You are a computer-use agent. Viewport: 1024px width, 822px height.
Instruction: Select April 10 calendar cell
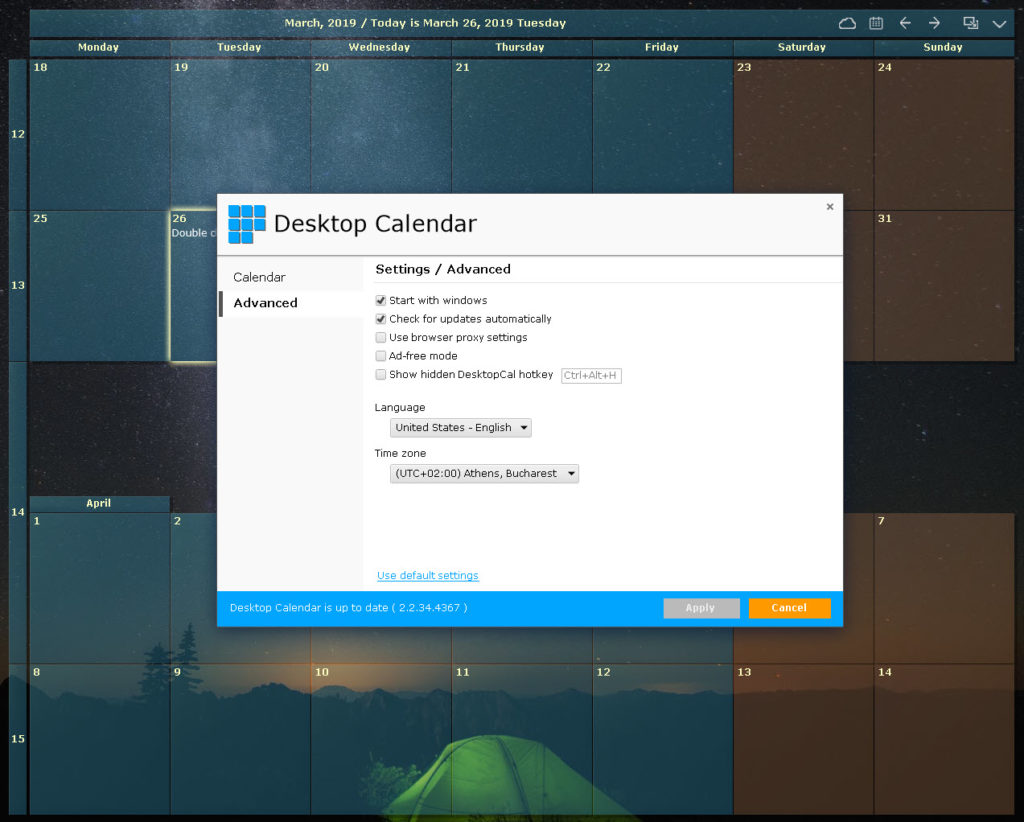tap(381, 740)
